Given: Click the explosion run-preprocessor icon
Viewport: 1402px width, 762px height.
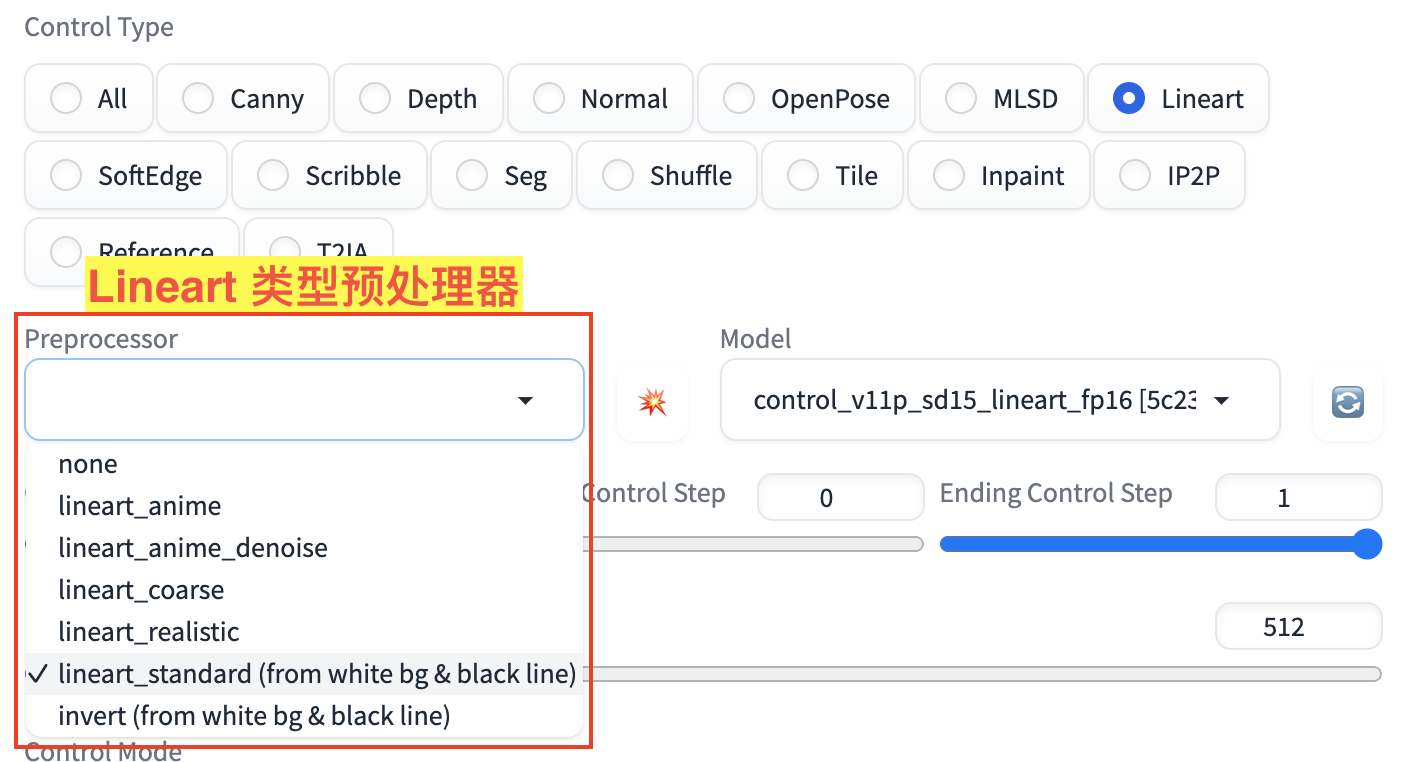Looking at the screenshot, I should click(x=653, y=402).
